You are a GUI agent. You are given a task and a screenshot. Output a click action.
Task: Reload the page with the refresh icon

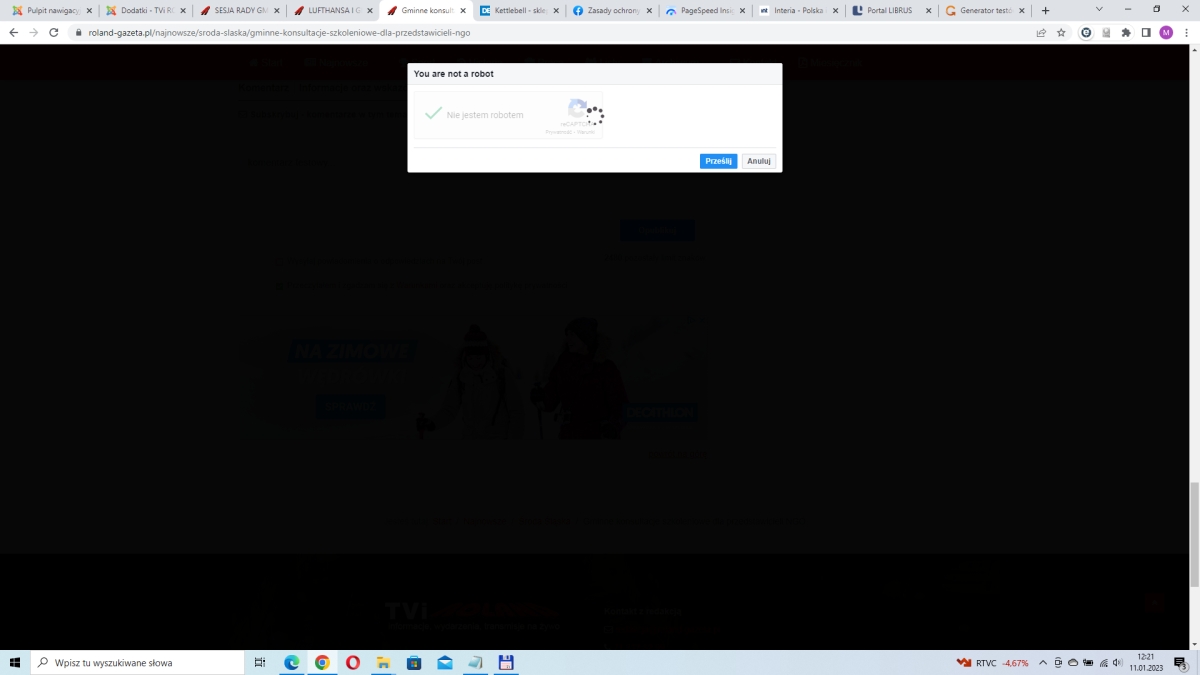pos(56,32)
